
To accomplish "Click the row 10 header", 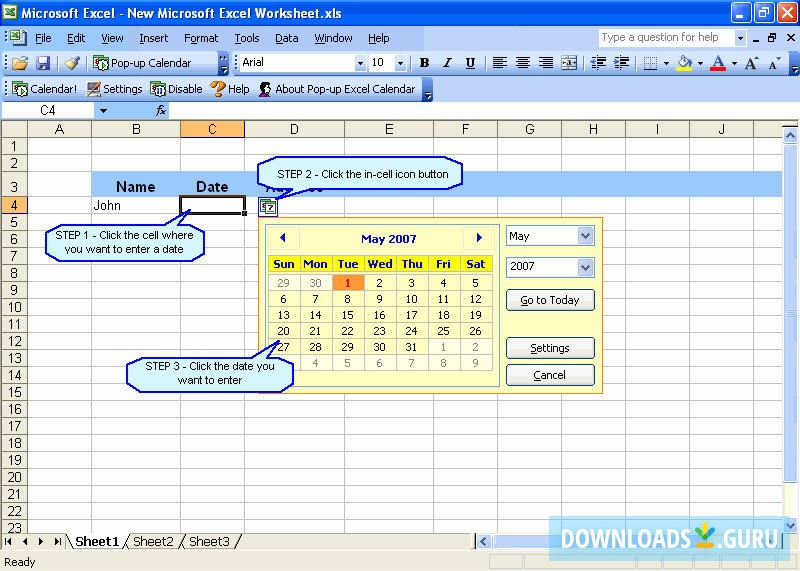I will point(14,307).
